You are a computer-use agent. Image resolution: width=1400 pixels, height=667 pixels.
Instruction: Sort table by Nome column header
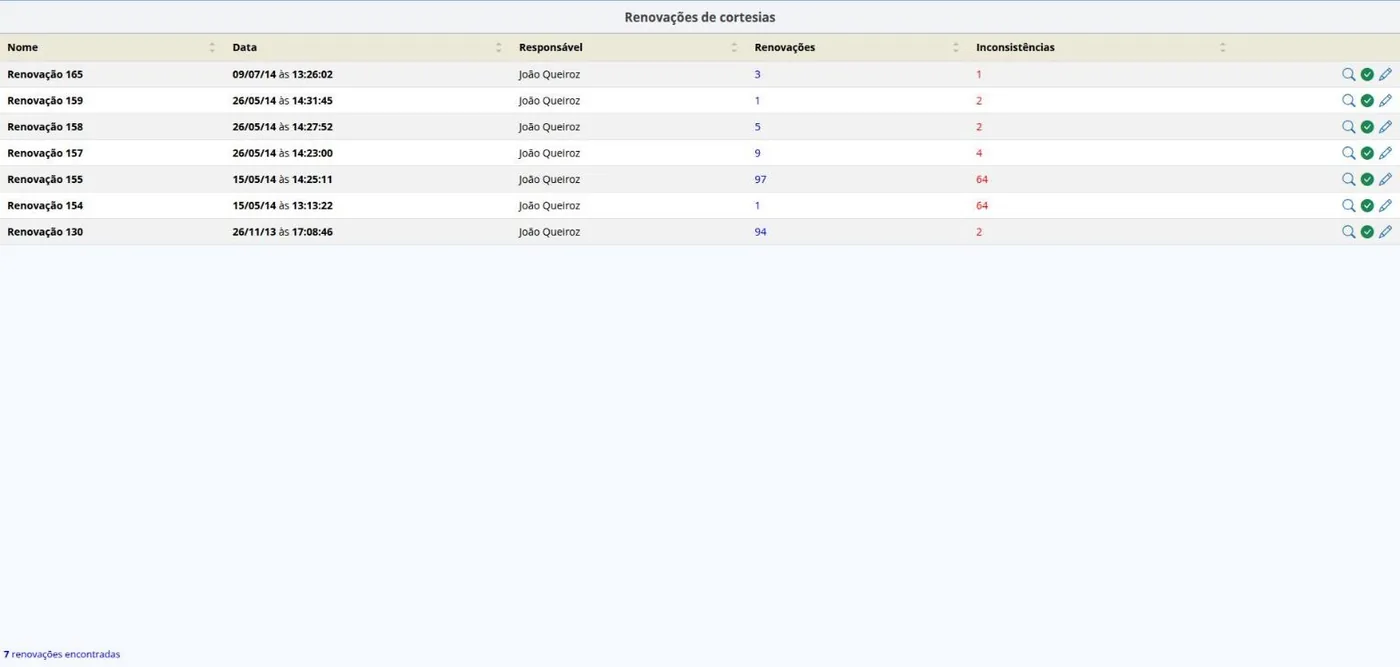point(112,47)
